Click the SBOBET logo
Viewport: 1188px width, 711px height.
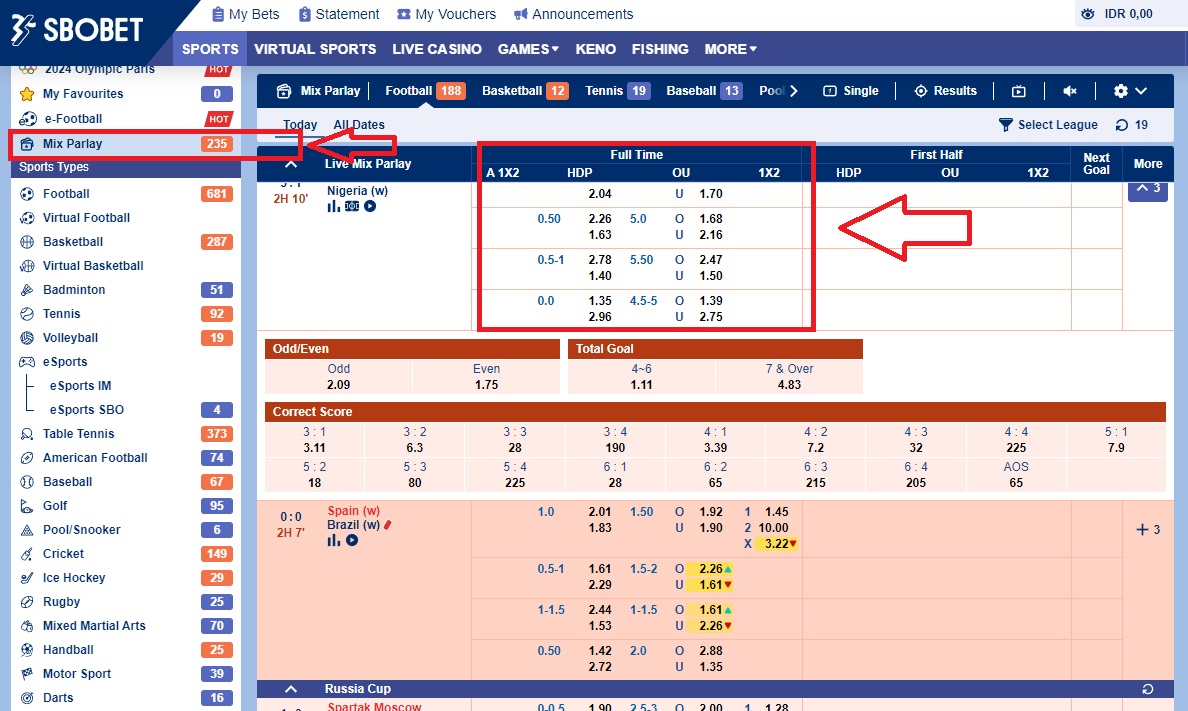pos(77,30)
